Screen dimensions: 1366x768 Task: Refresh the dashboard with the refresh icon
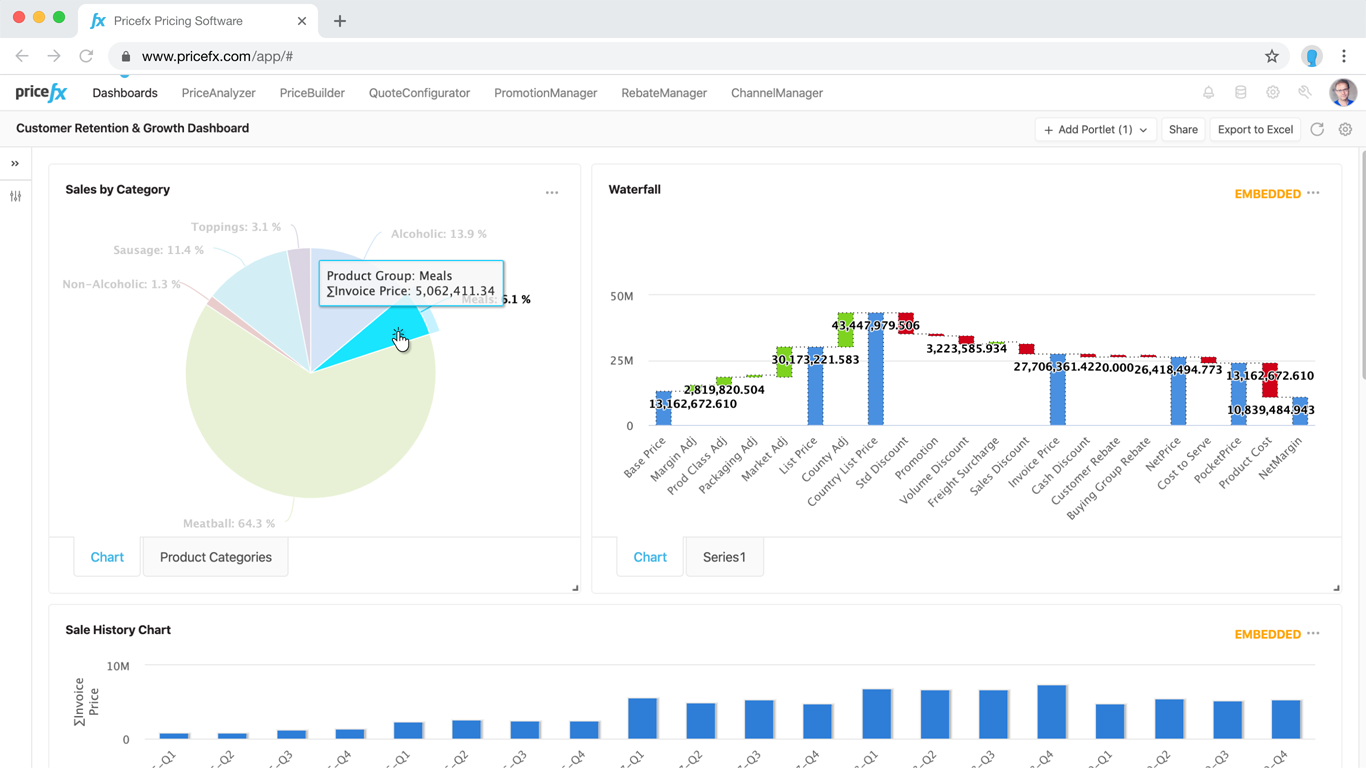(1317, 129)
